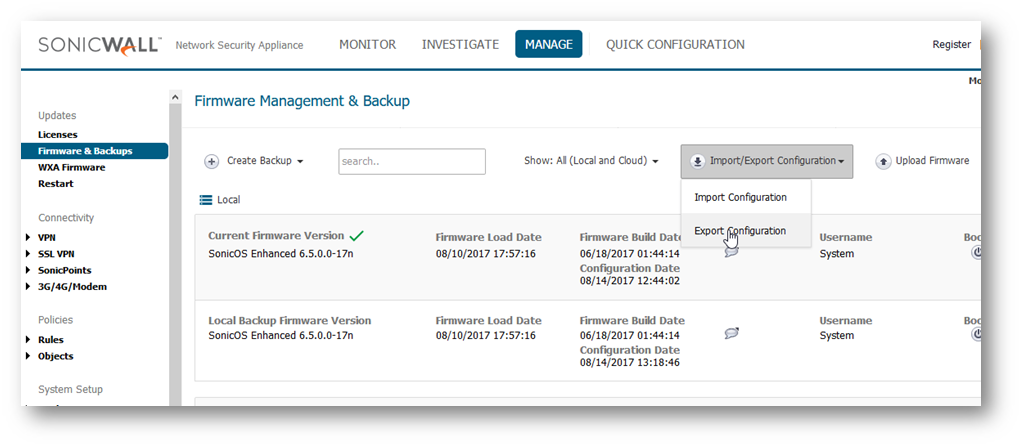This screenshot has width=1023, height=448.
Task: Click the Local Backup Firmware boot icon
Action: point(976,334)
